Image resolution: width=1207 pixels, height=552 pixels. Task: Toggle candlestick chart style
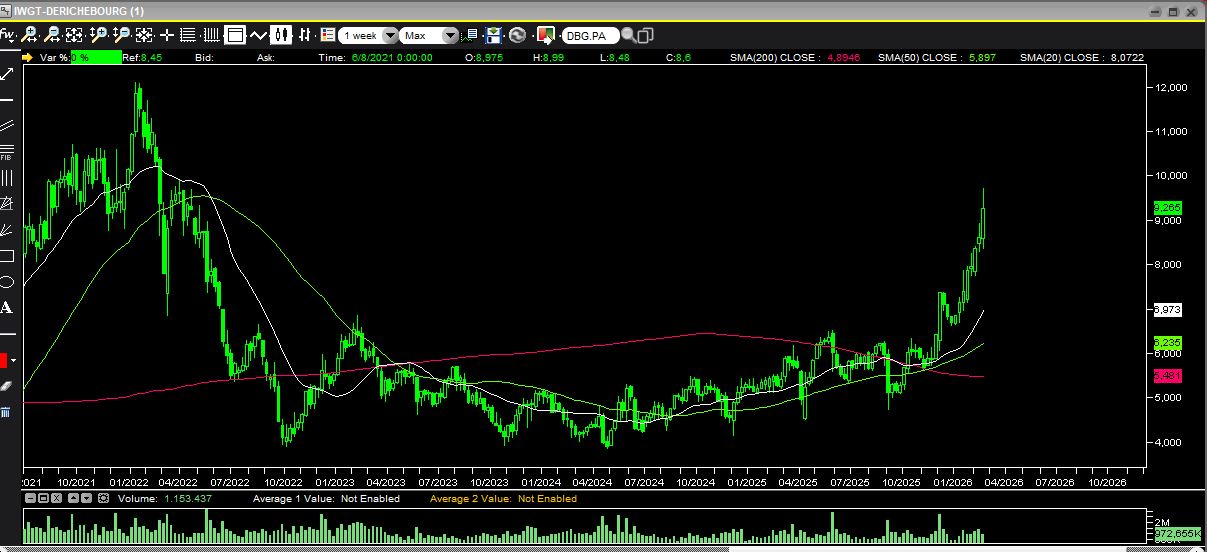281,35
